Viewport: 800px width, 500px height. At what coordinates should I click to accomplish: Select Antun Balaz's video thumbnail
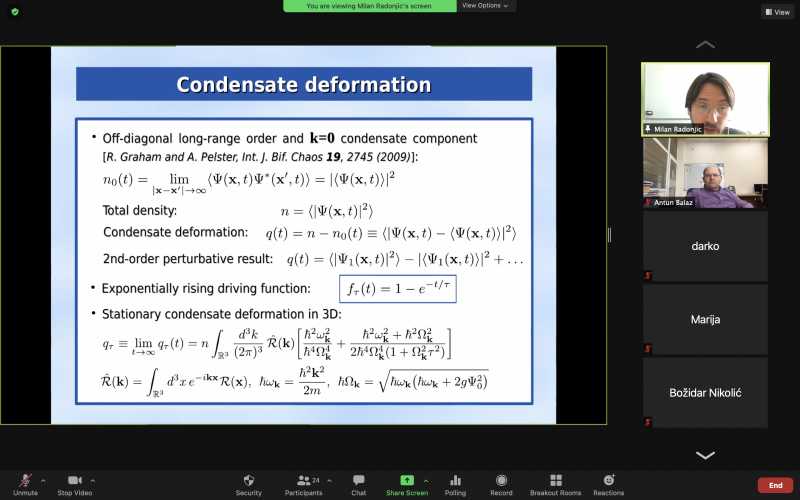tap(705, 173)
